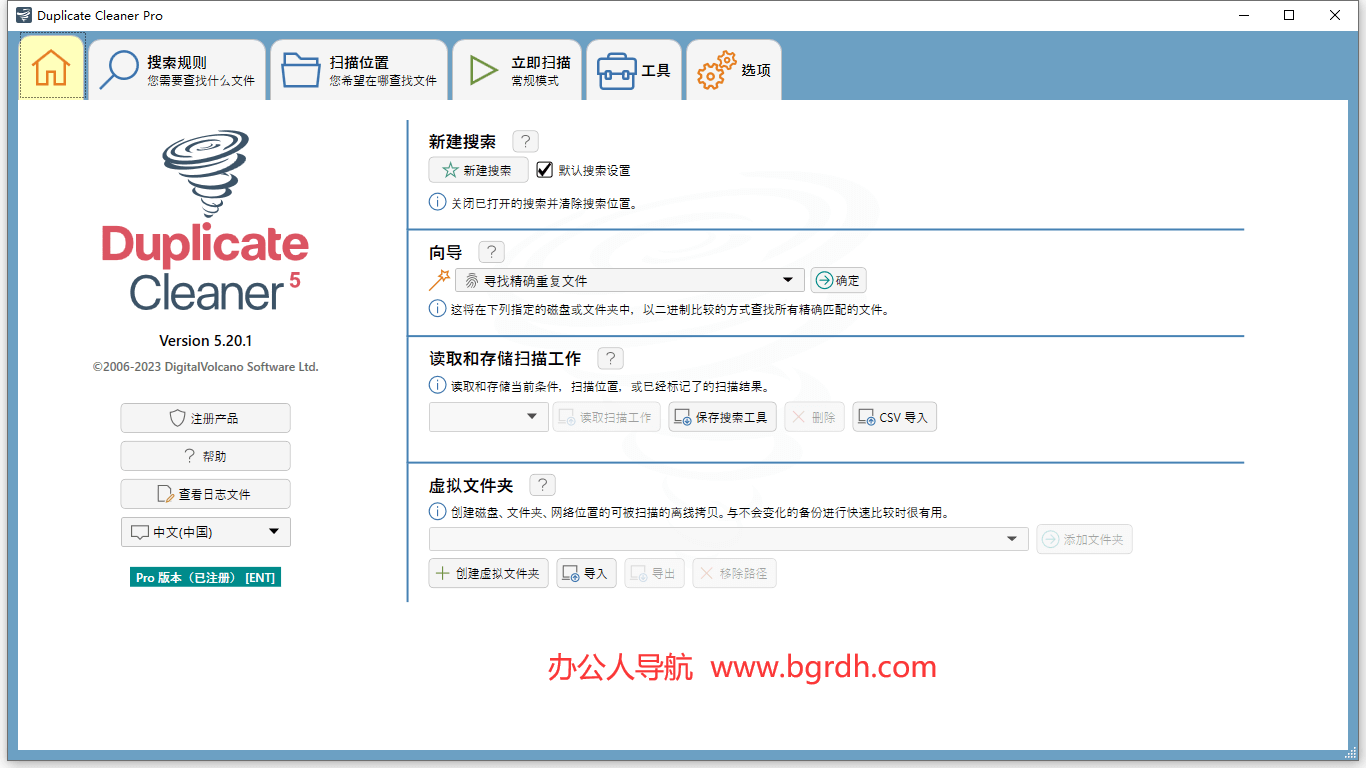
Task: Open the Home tab house icon
Action: pos(51,69)
